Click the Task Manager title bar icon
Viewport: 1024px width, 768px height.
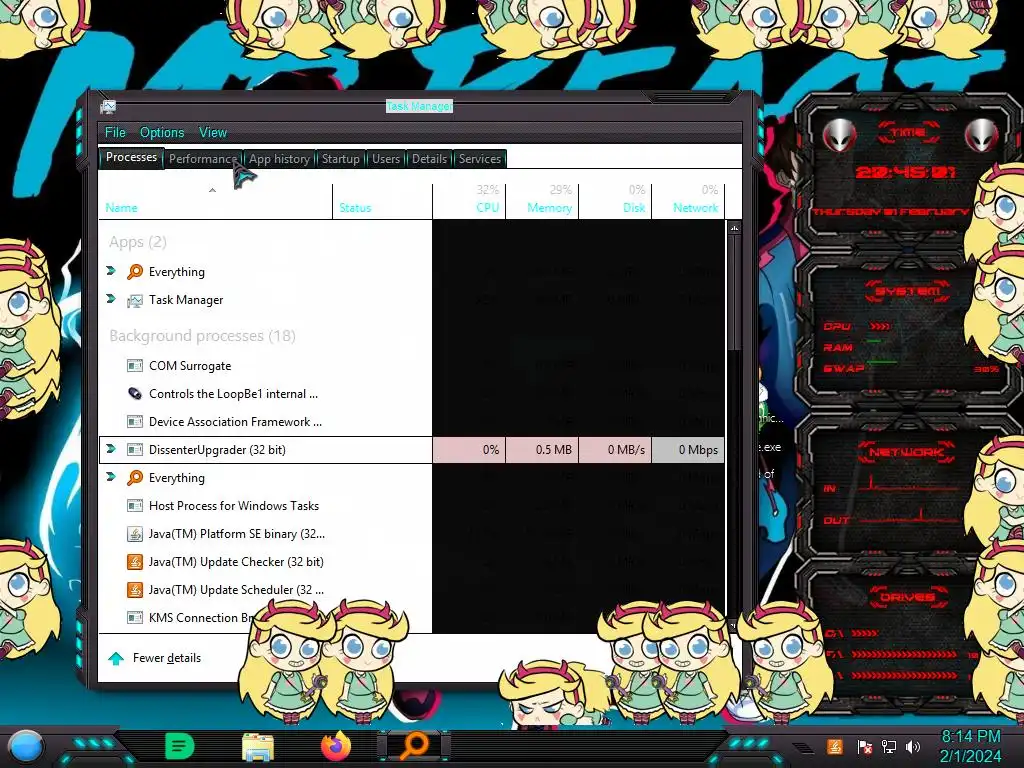(108, 106)
